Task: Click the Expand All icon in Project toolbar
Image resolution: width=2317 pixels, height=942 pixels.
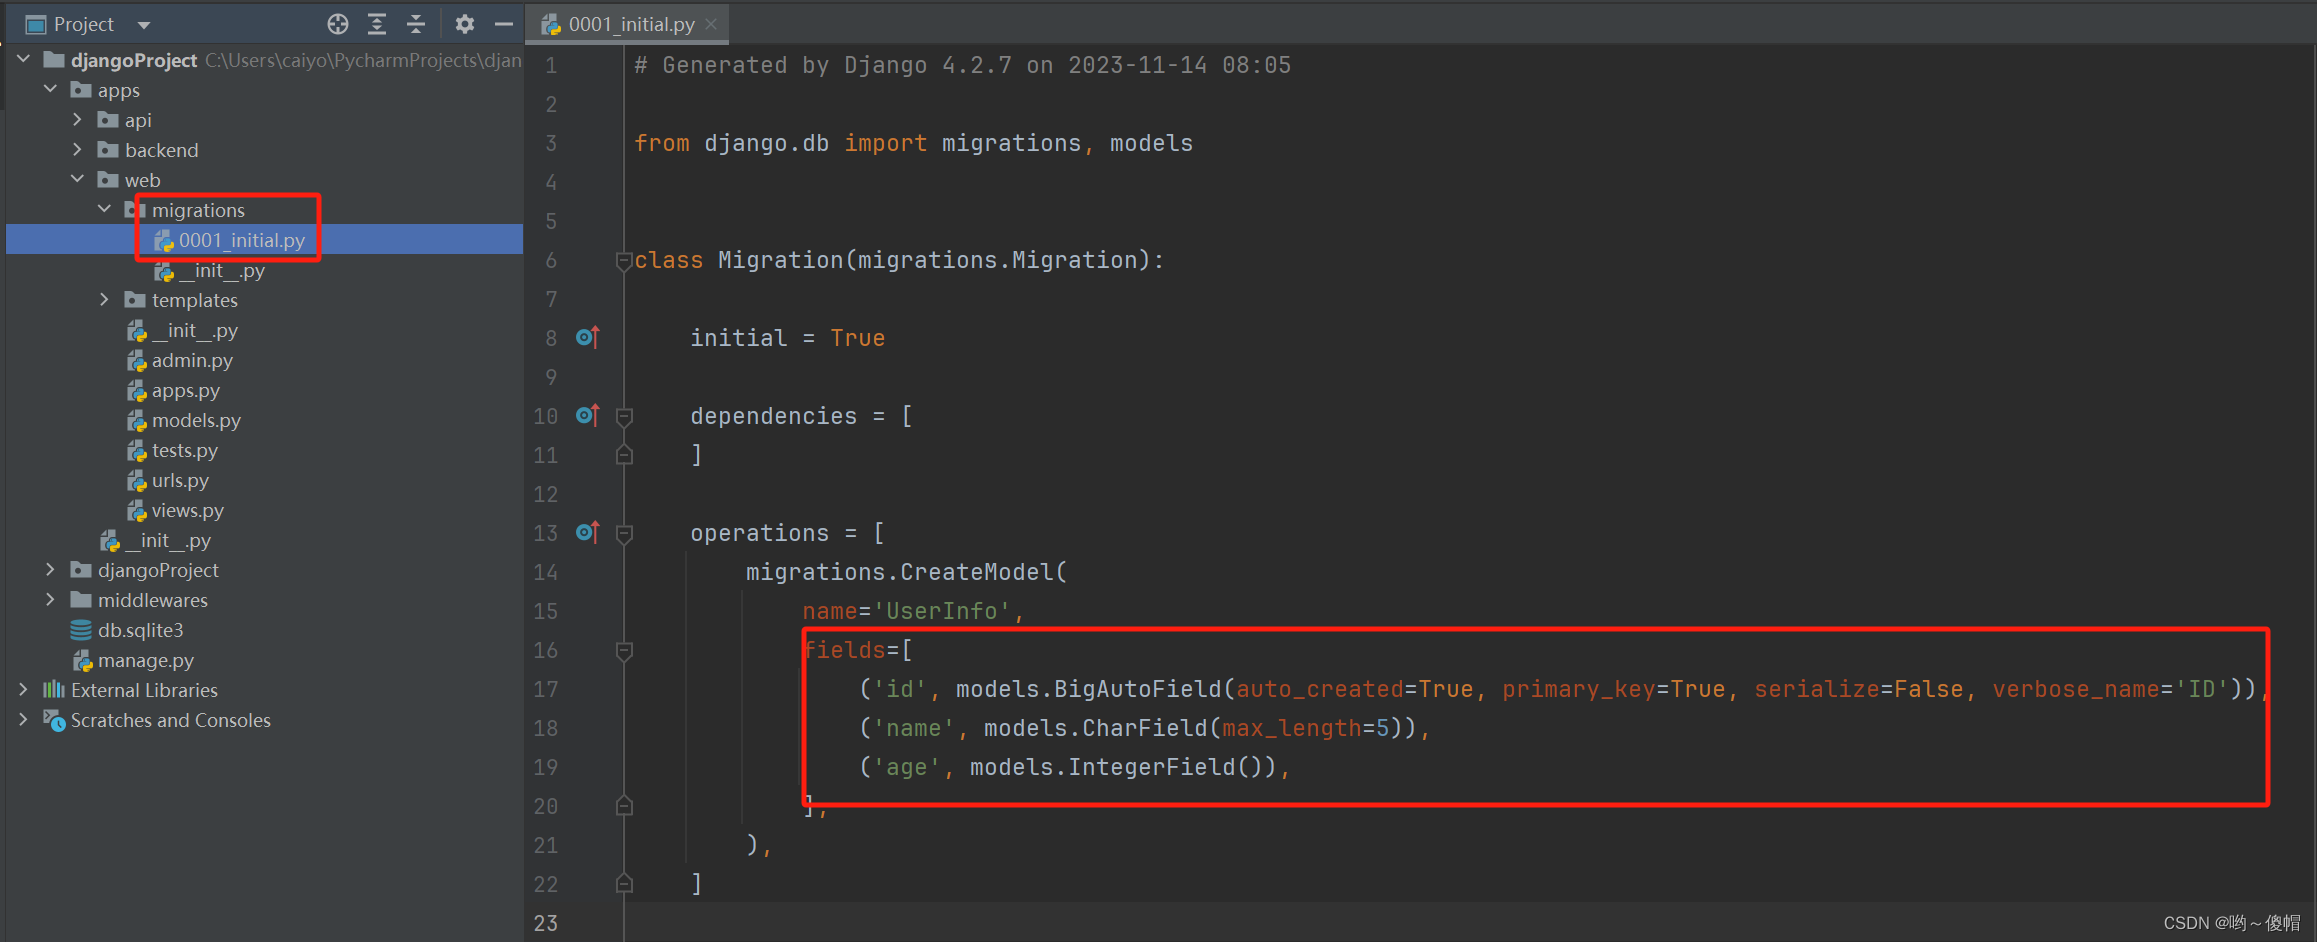Action: pyautogui.click(x=377, y=24)
